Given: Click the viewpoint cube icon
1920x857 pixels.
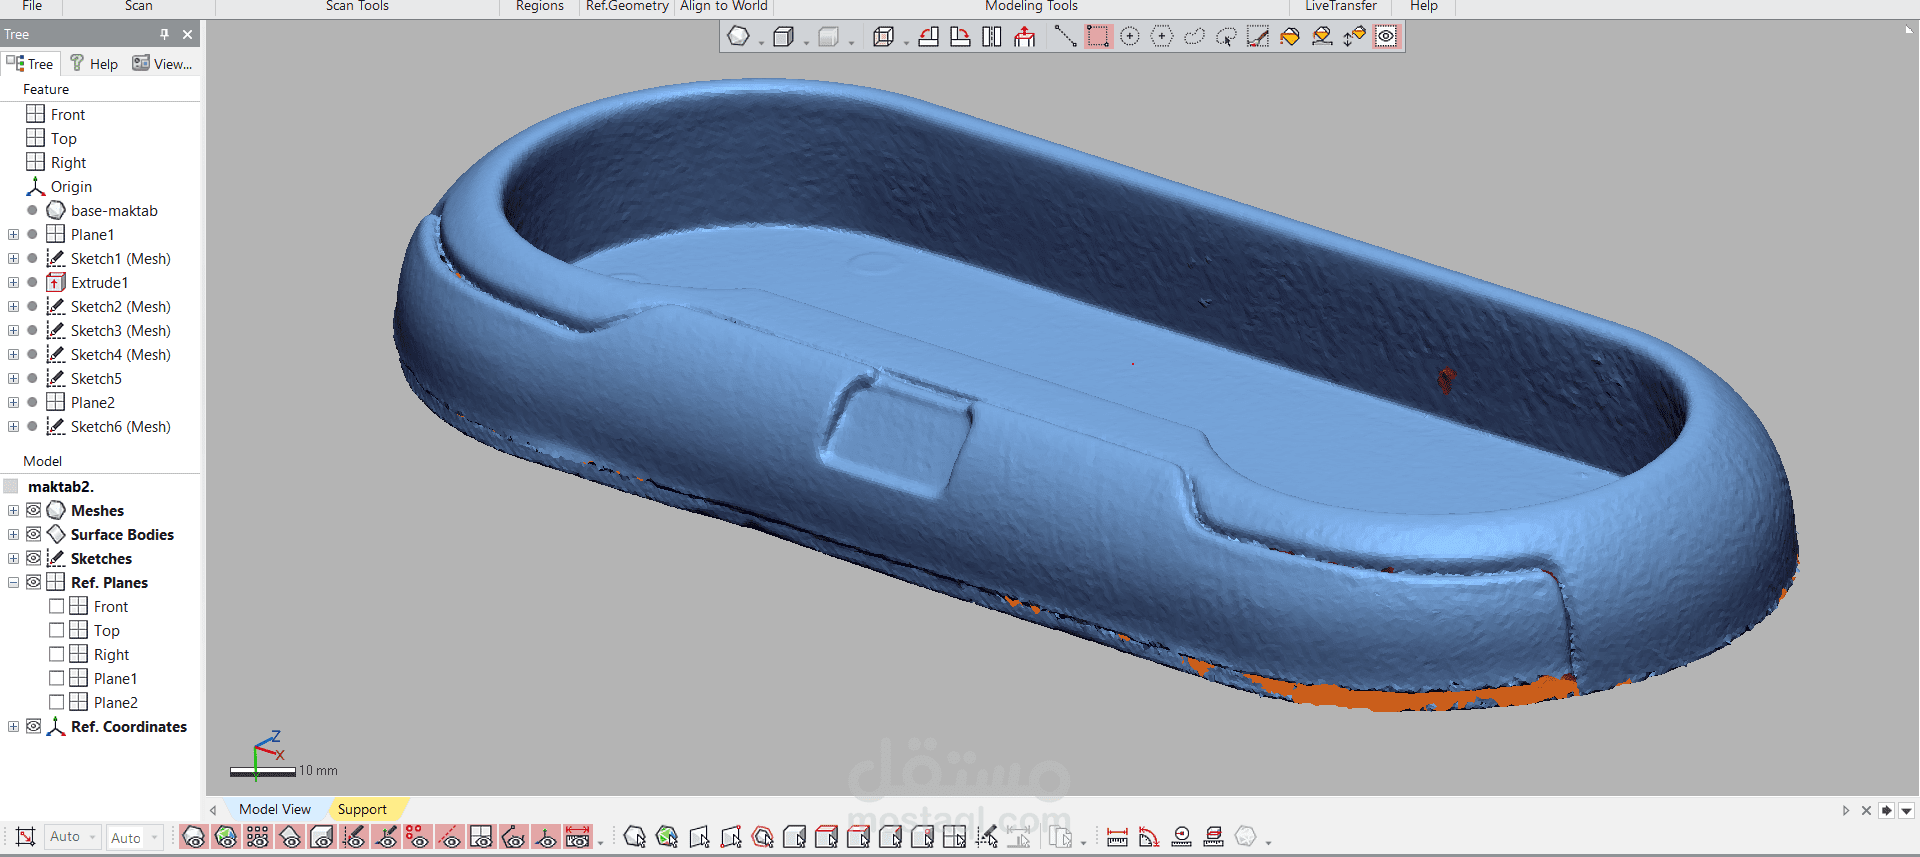Looking at the screenshot, I should (883, 37).
